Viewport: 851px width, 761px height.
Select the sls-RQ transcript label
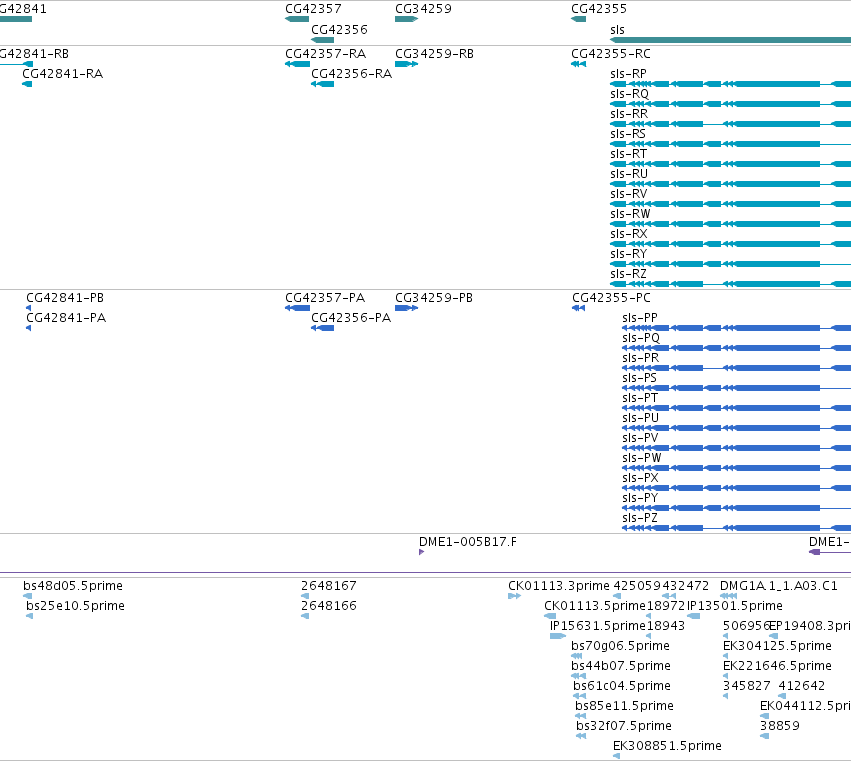(630, 94)
